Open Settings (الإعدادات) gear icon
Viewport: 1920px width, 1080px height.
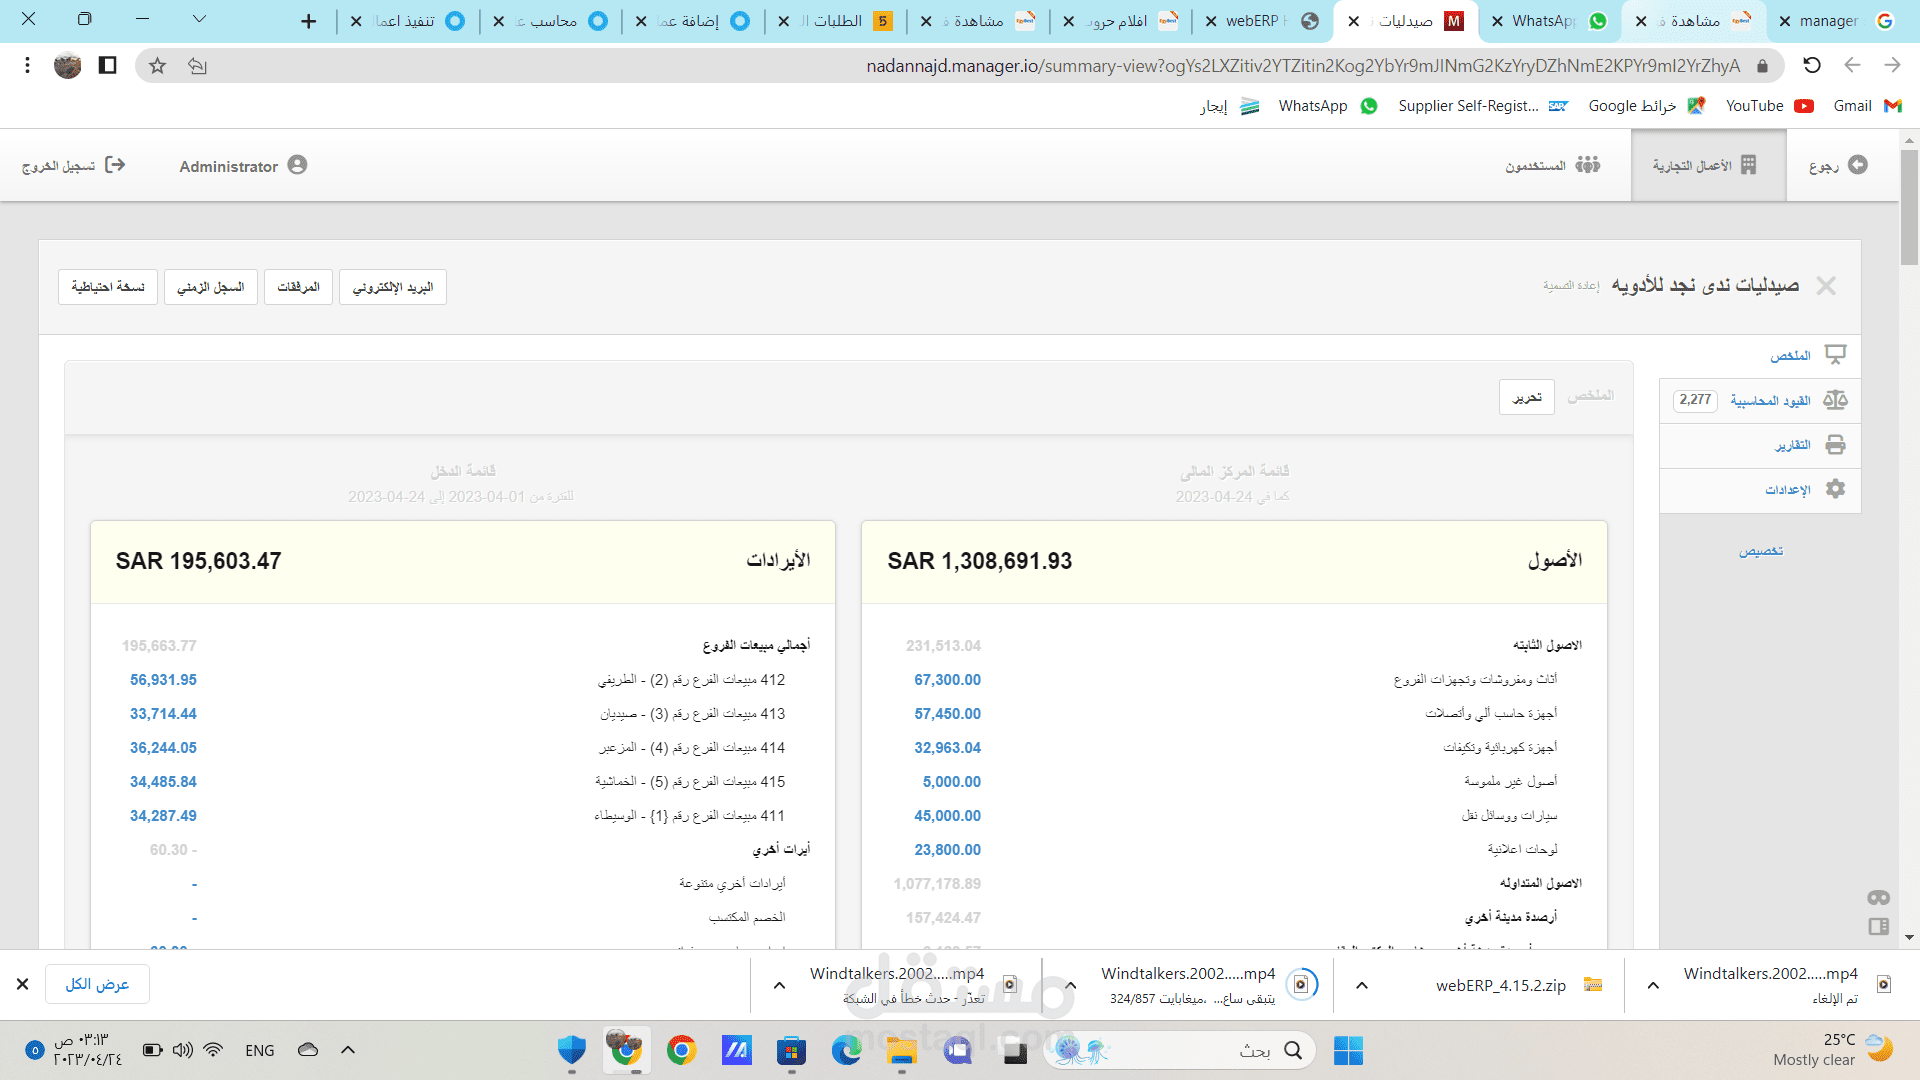[x=1835, y=489]
